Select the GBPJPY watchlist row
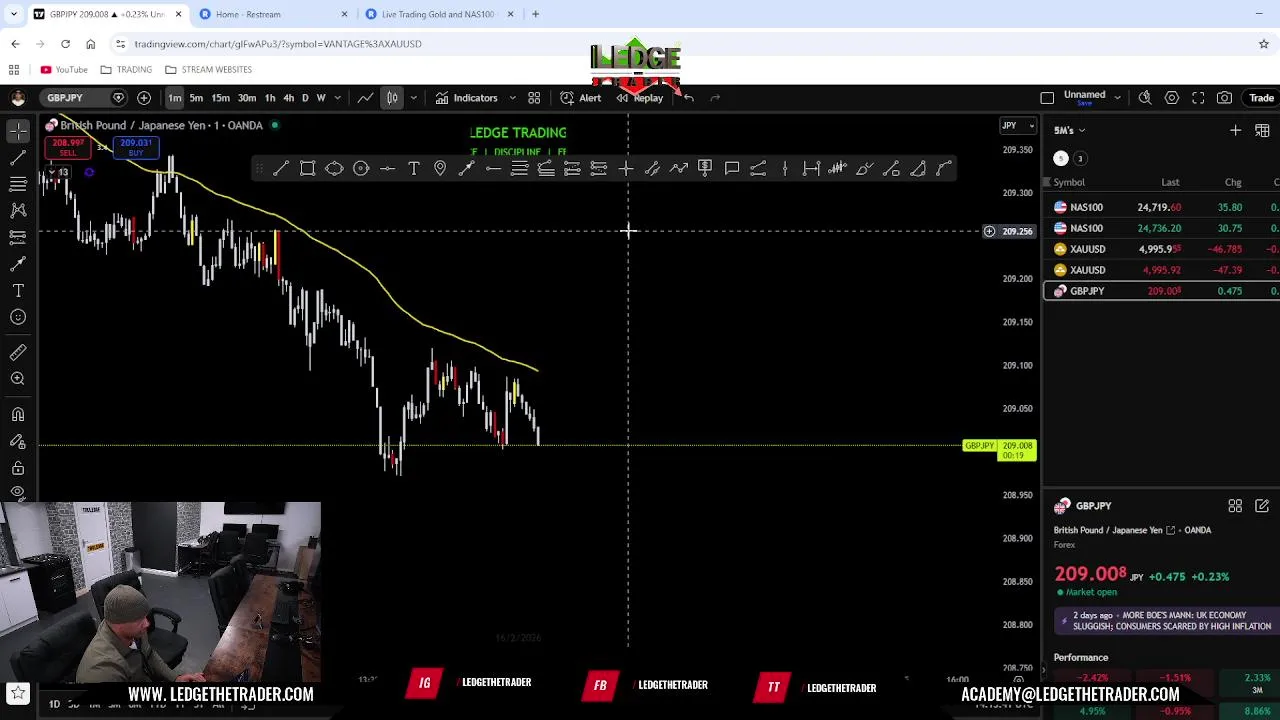 pyautogui.click(x=1161, y=291)
